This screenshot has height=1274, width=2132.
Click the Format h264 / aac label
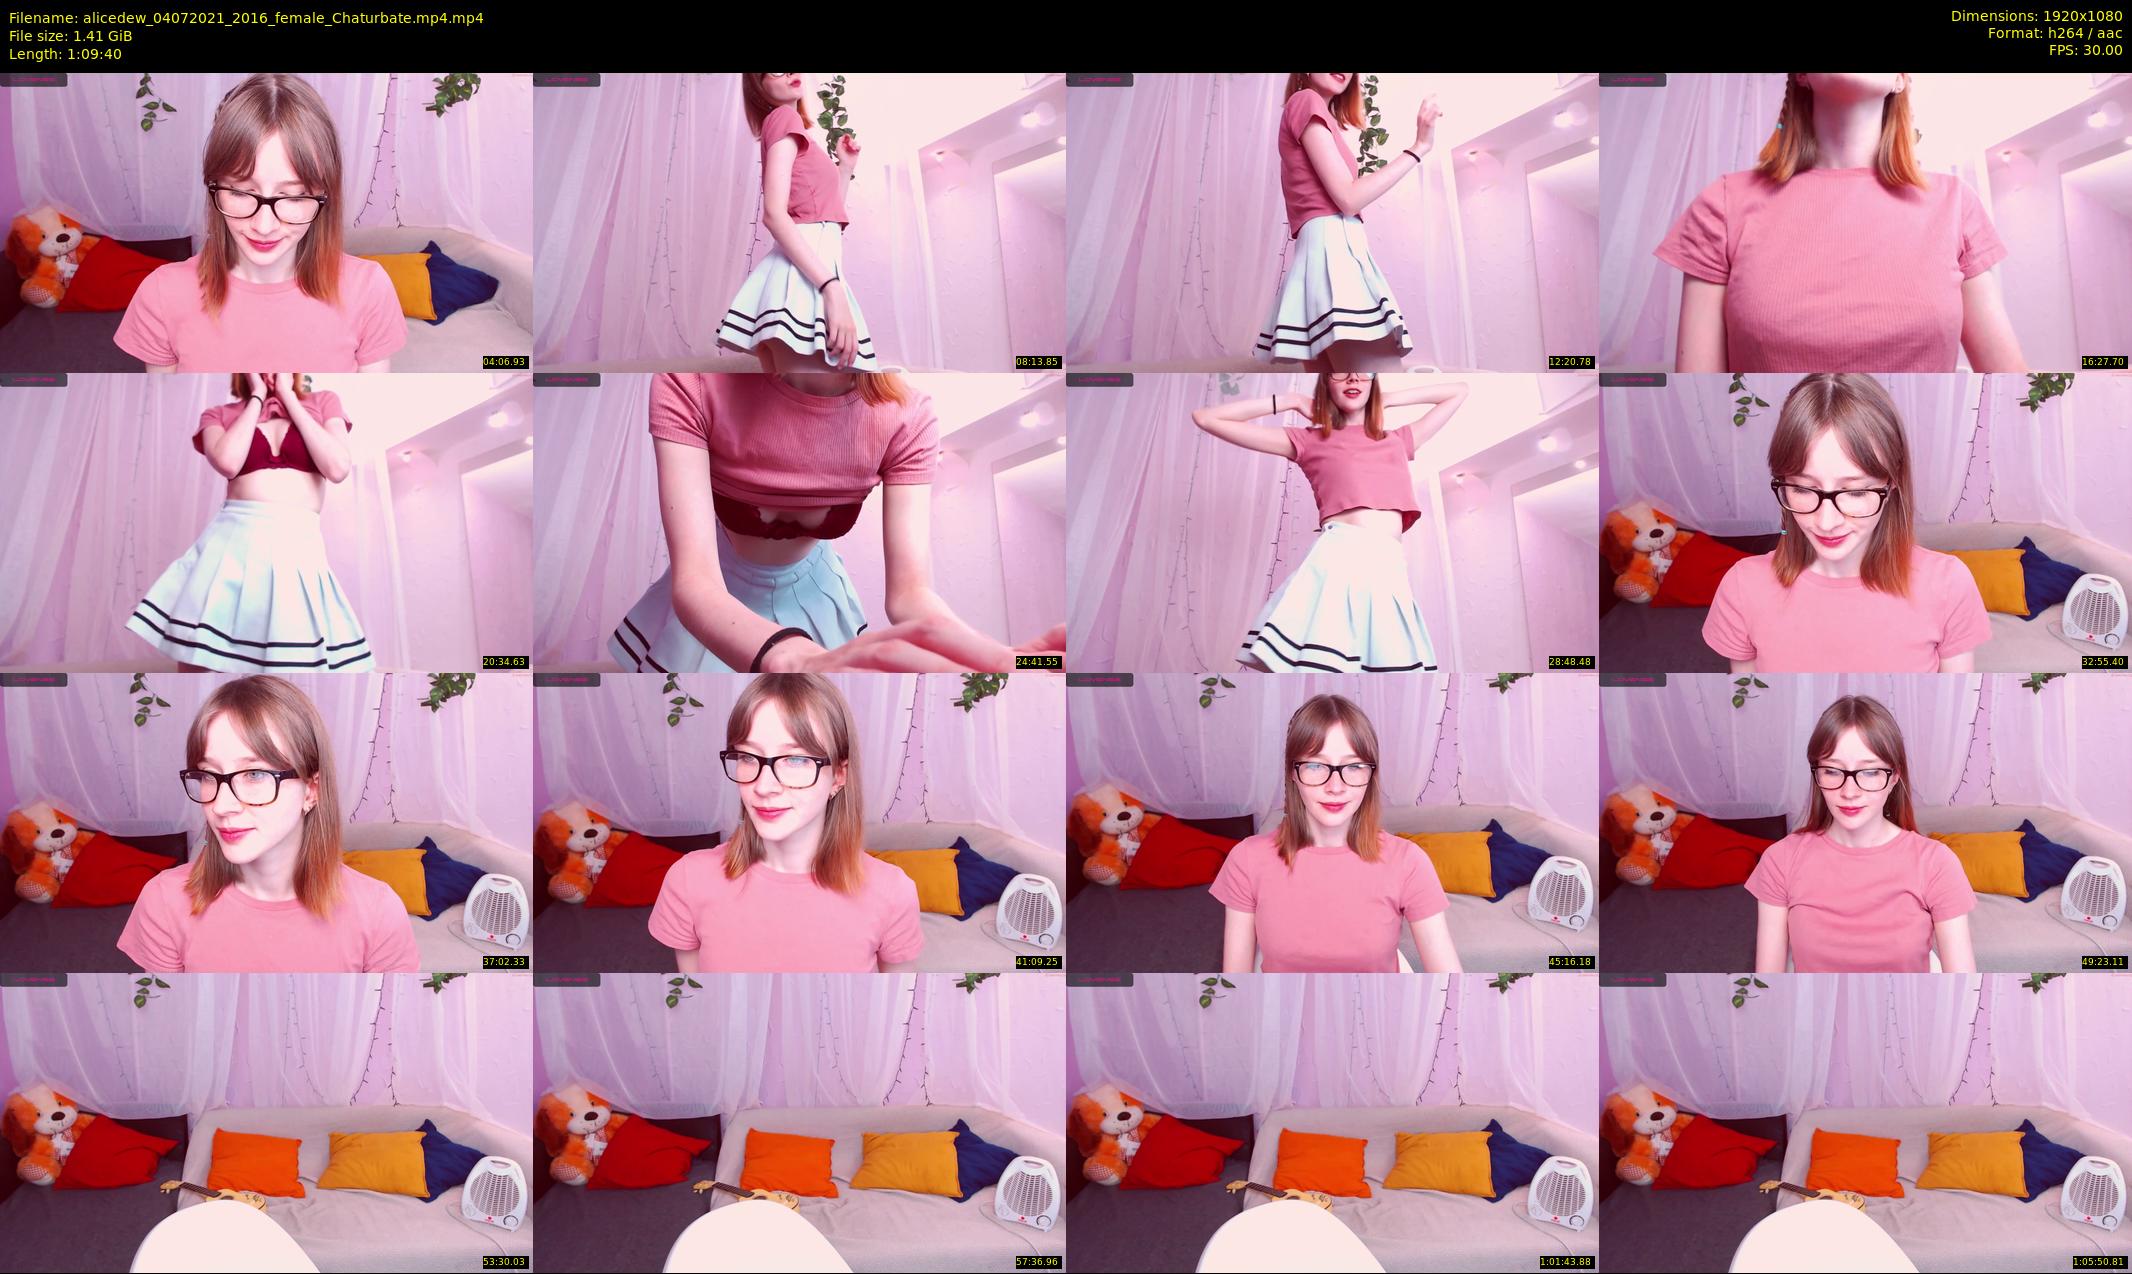[2054, 33]
